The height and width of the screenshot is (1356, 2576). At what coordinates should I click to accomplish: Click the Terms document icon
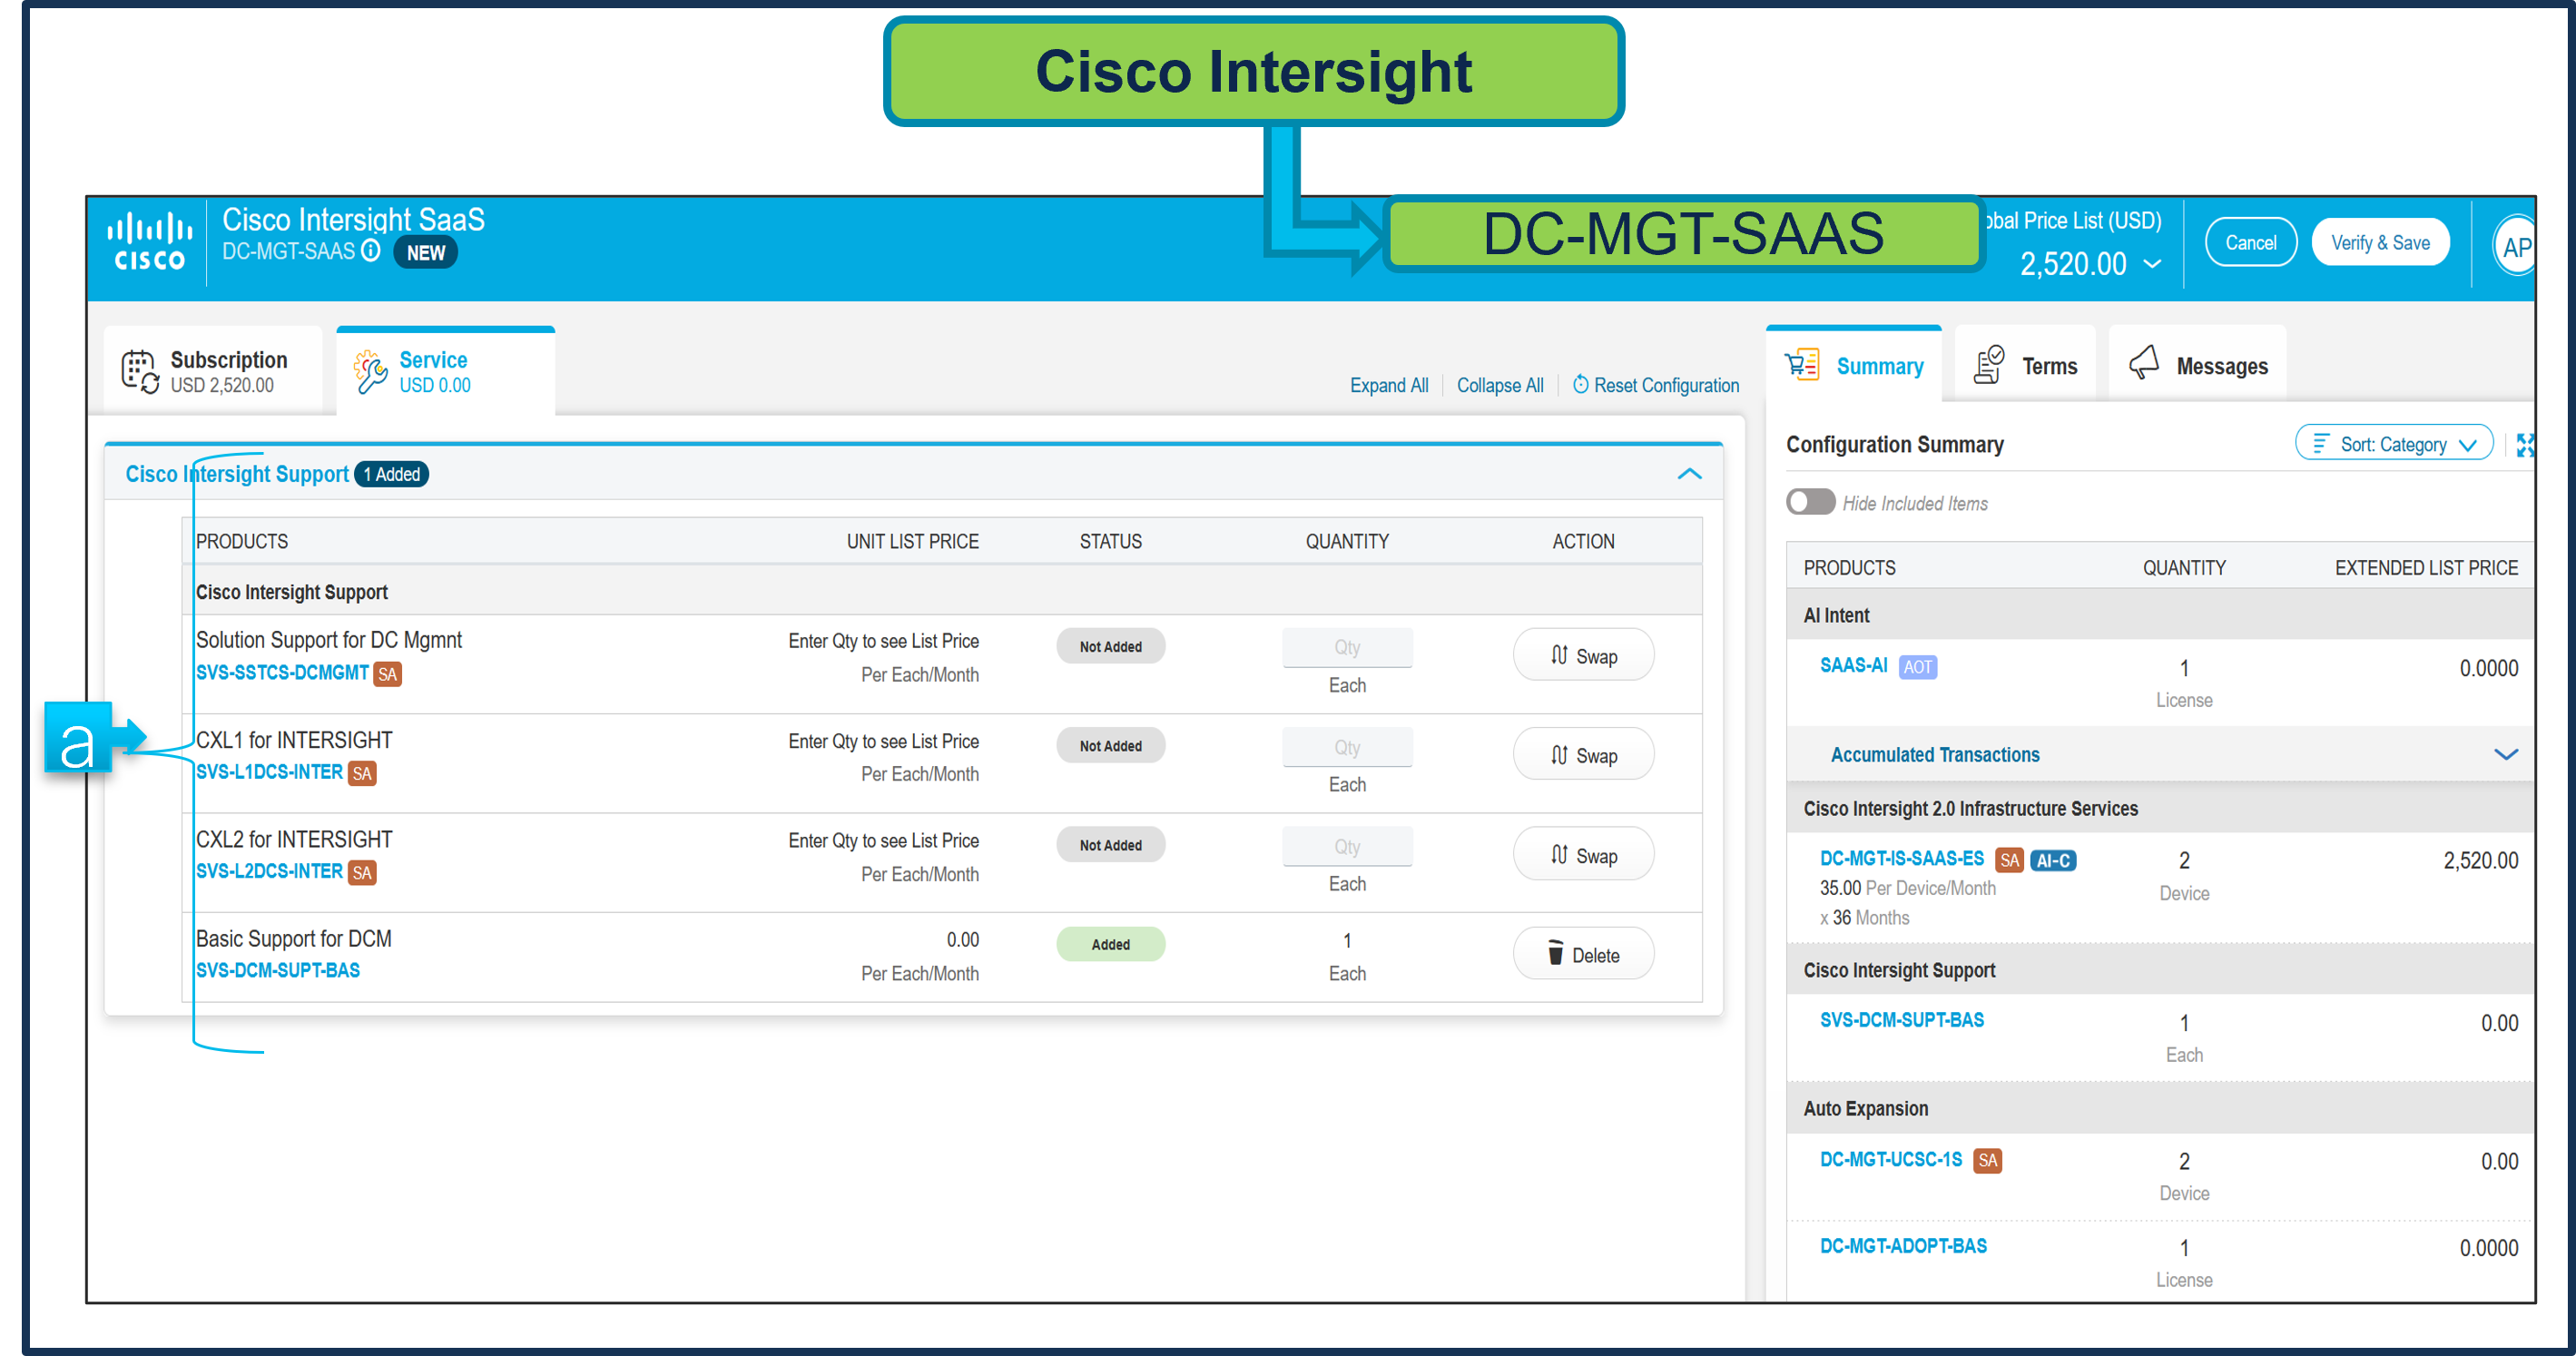(x=1989, y=365)
